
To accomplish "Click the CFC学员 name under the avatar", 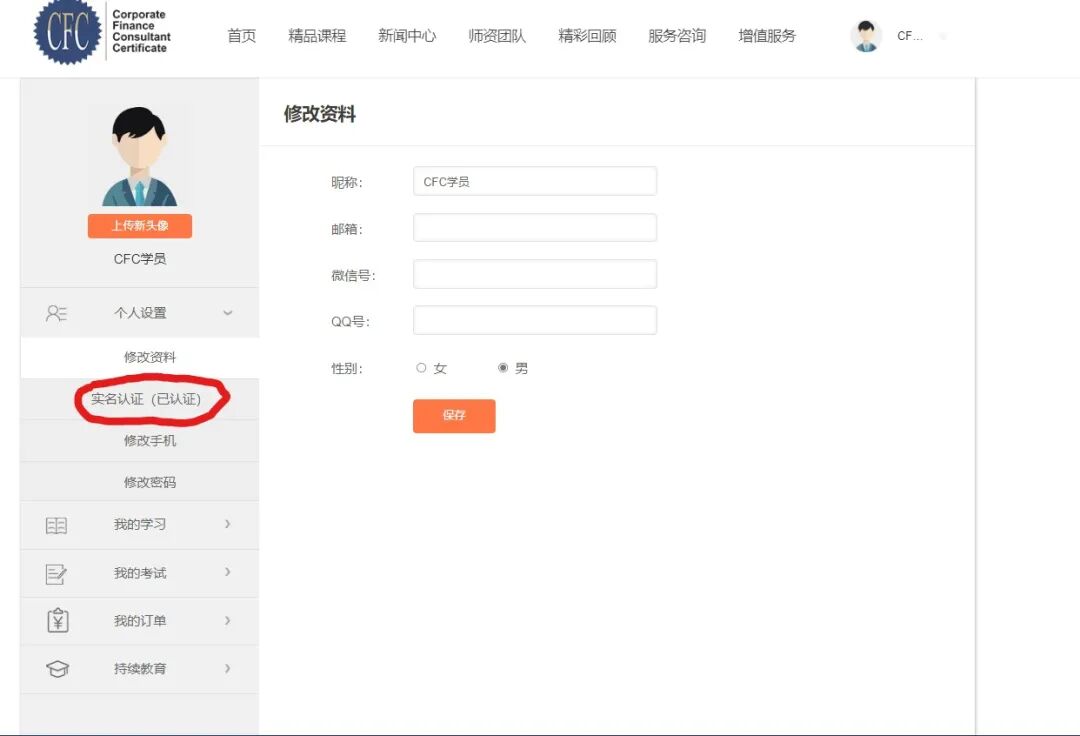I will coord(140,259).
